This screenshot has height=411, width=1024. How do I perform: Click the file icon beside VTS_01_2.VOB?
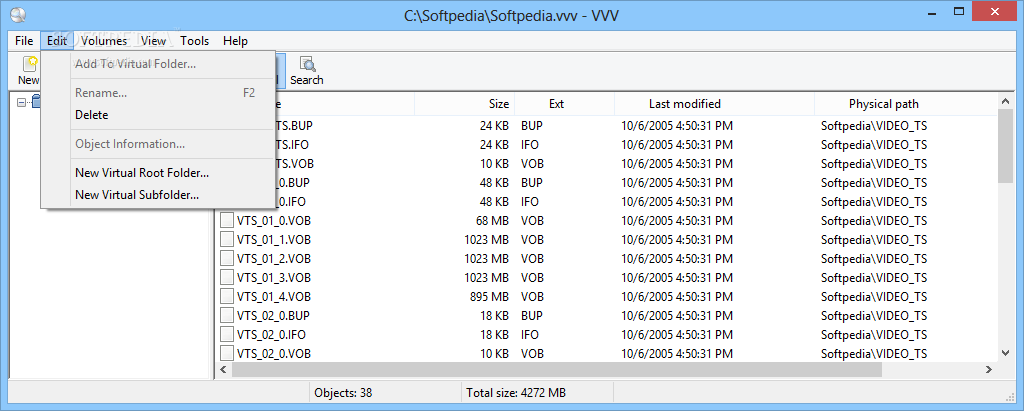227,259
